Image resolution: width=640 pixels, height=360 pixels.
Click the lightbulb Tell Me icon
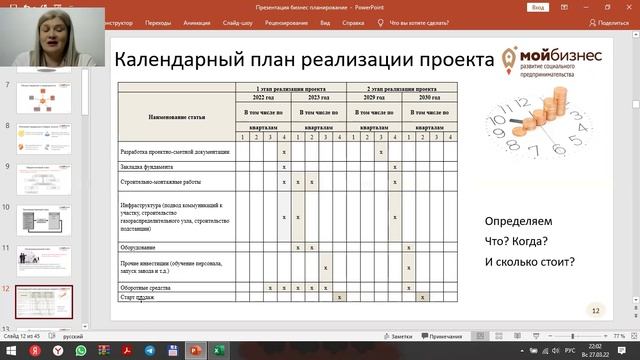pos(380,23)
